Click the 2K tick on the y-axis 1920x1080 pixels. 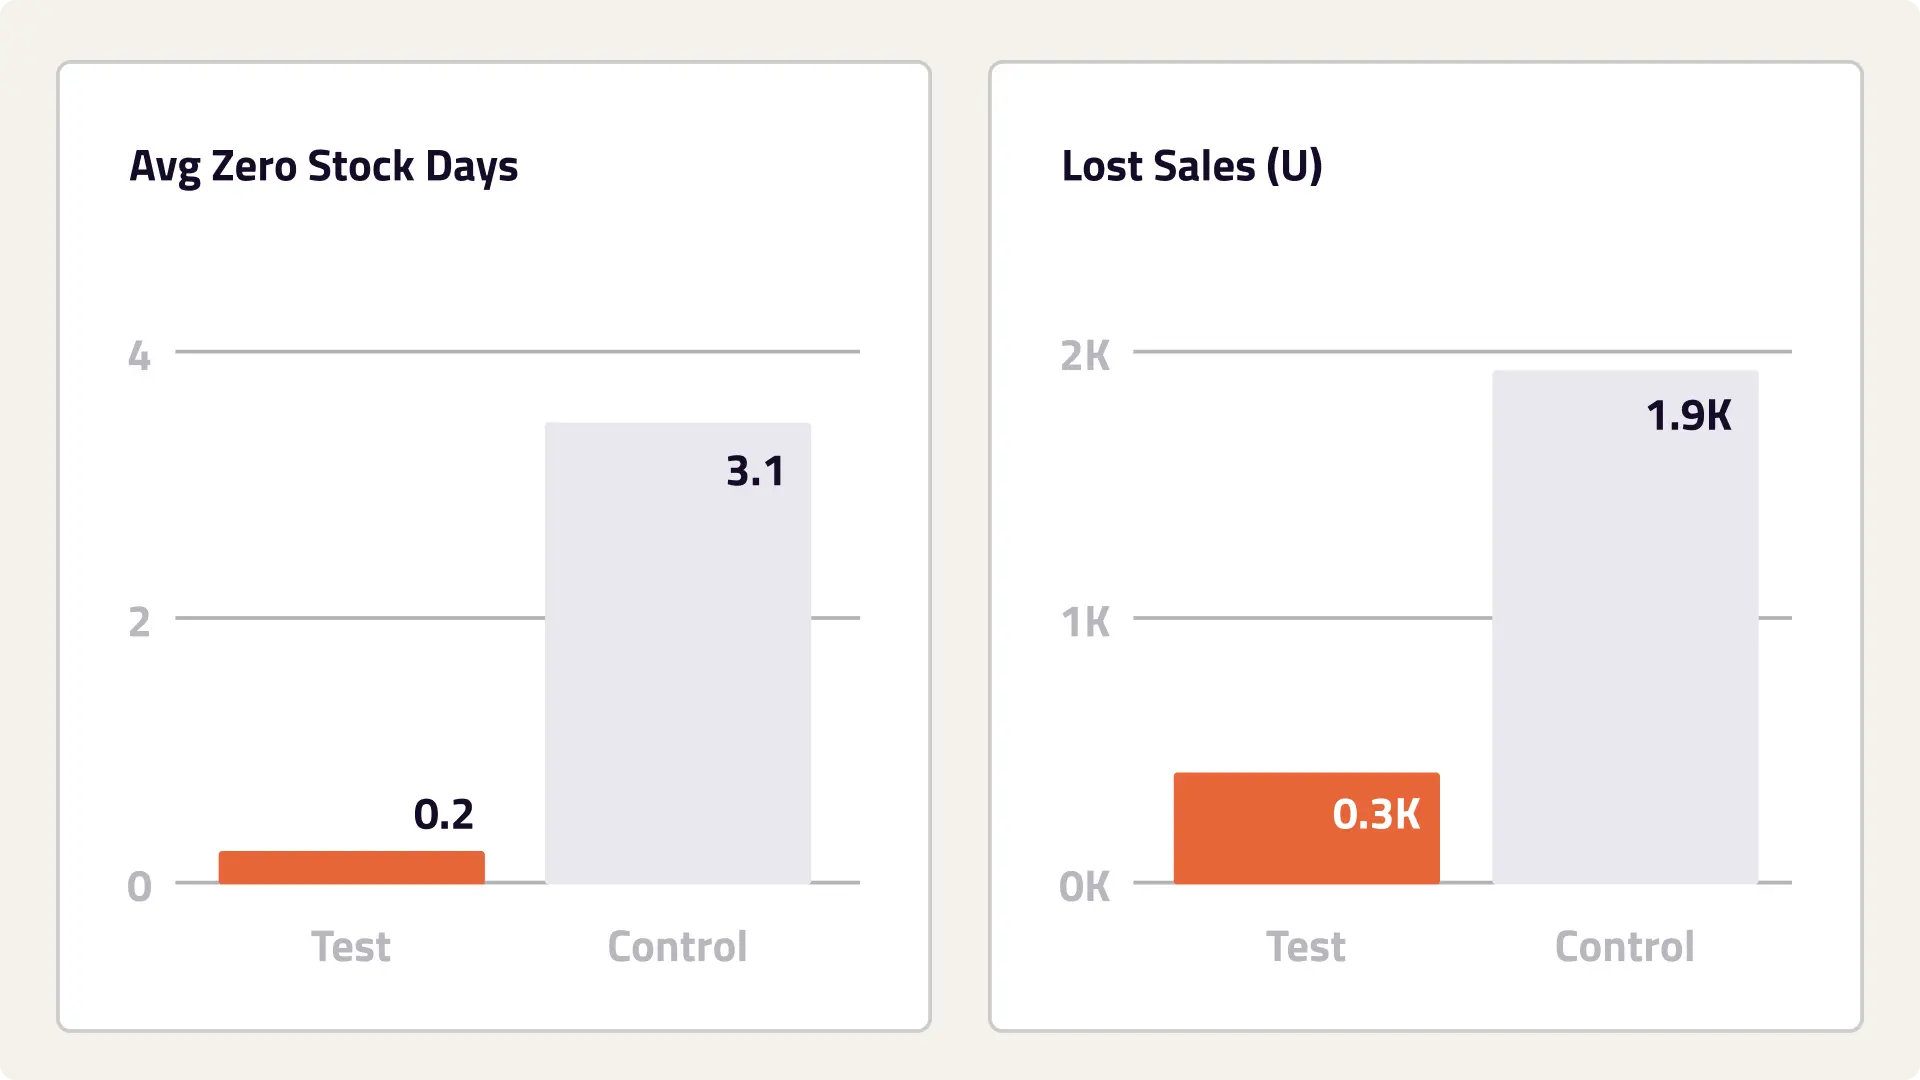[1085, 356]
